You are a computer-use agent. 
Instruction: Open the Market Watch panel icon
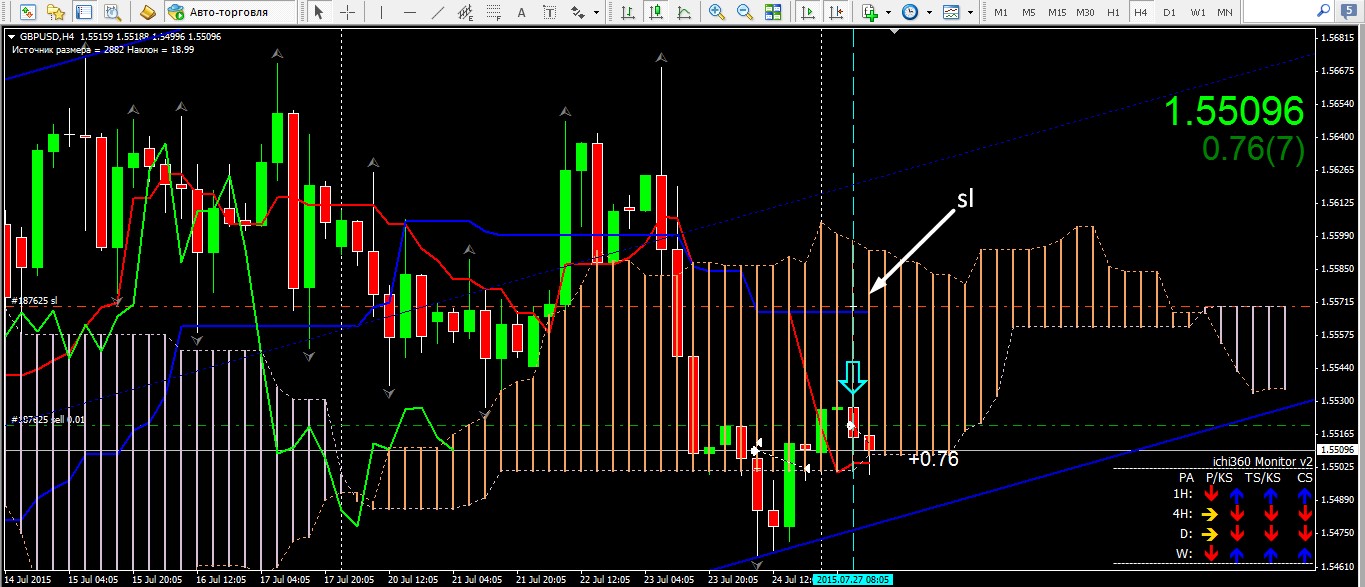coord(27,12)
